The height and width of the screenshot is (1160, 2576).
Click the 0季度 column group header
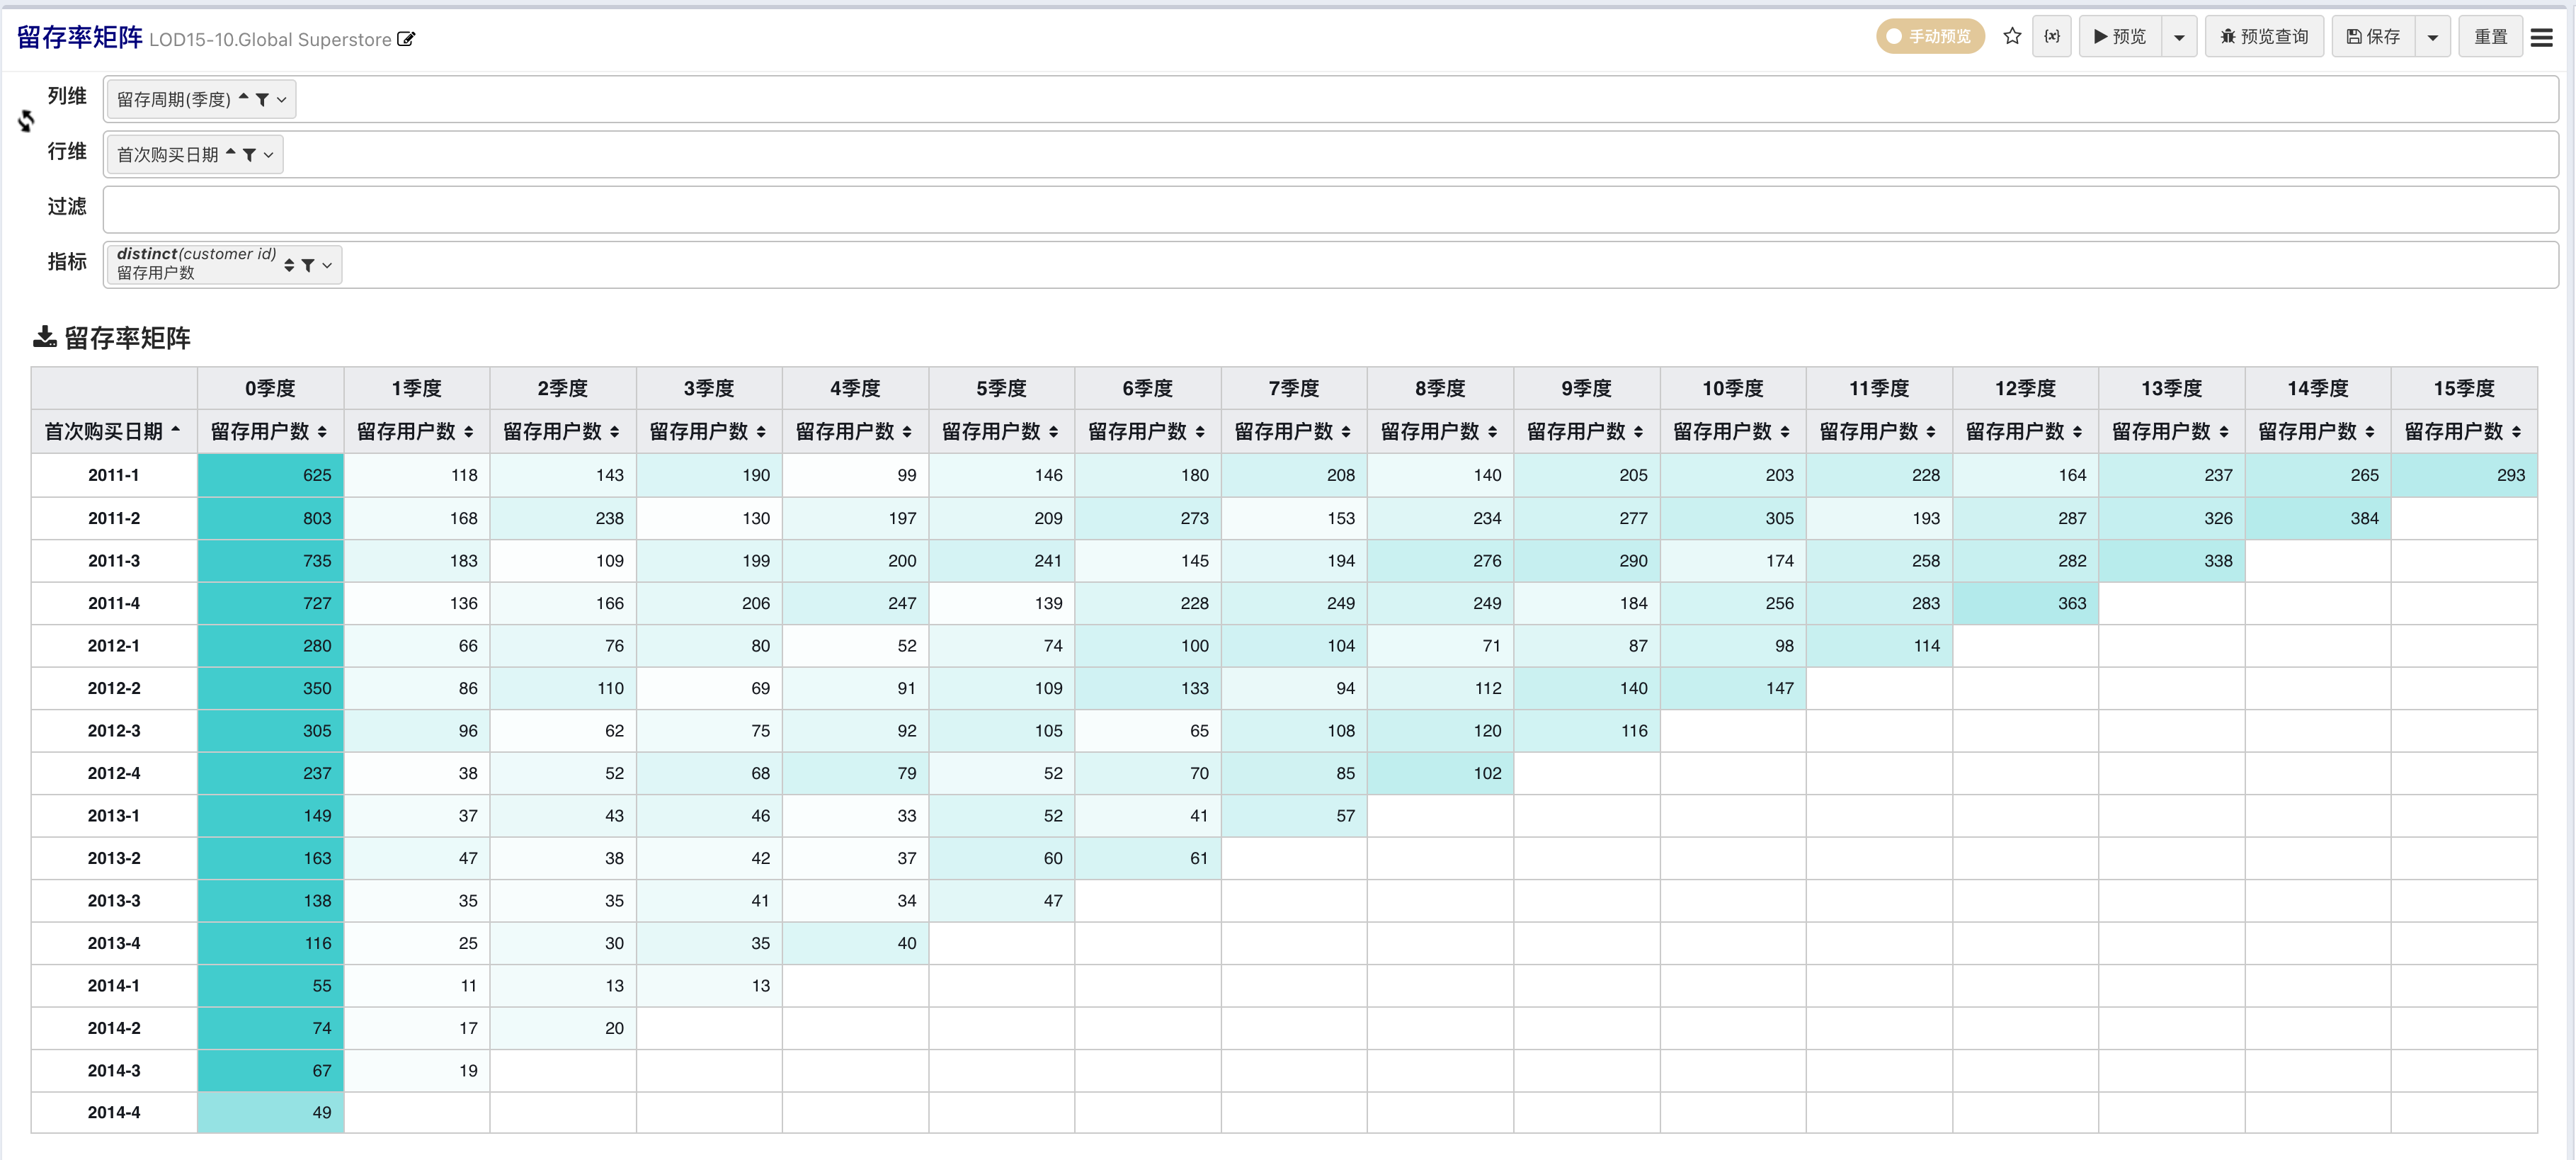point(270,388)
